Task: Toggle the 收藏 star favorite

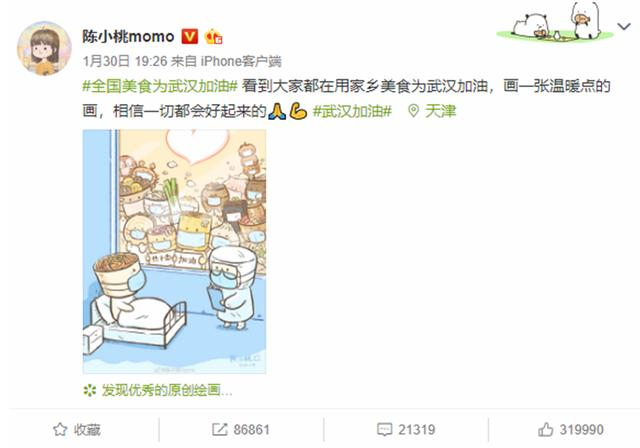Action: click(x=76, y=429)
